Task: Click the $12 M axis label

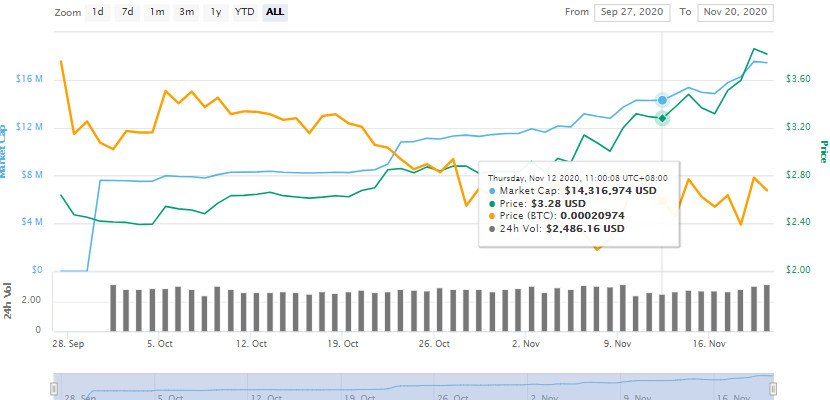Action: pos(30,127)
